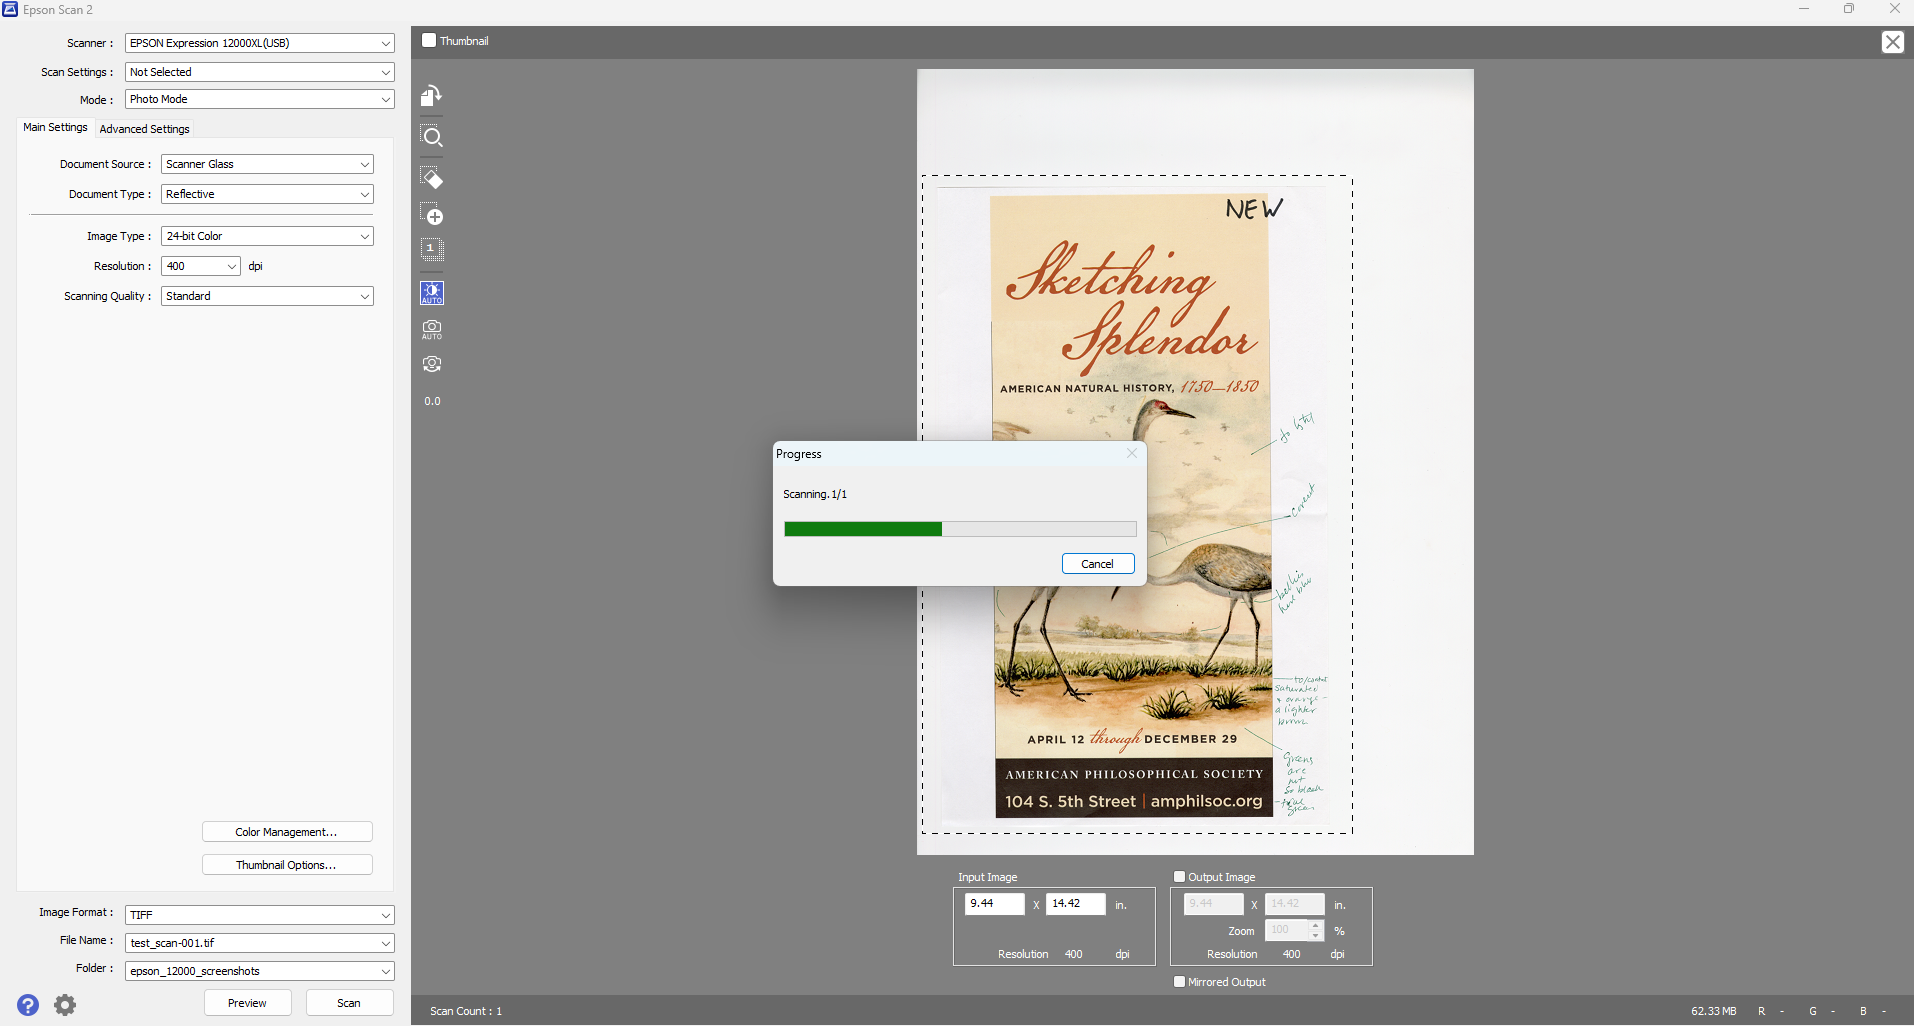Image resolution: width=1914 pixels, height=1026 pixels.
Task: Click the auto photo orientation camera icon
Action: point(432,329)
